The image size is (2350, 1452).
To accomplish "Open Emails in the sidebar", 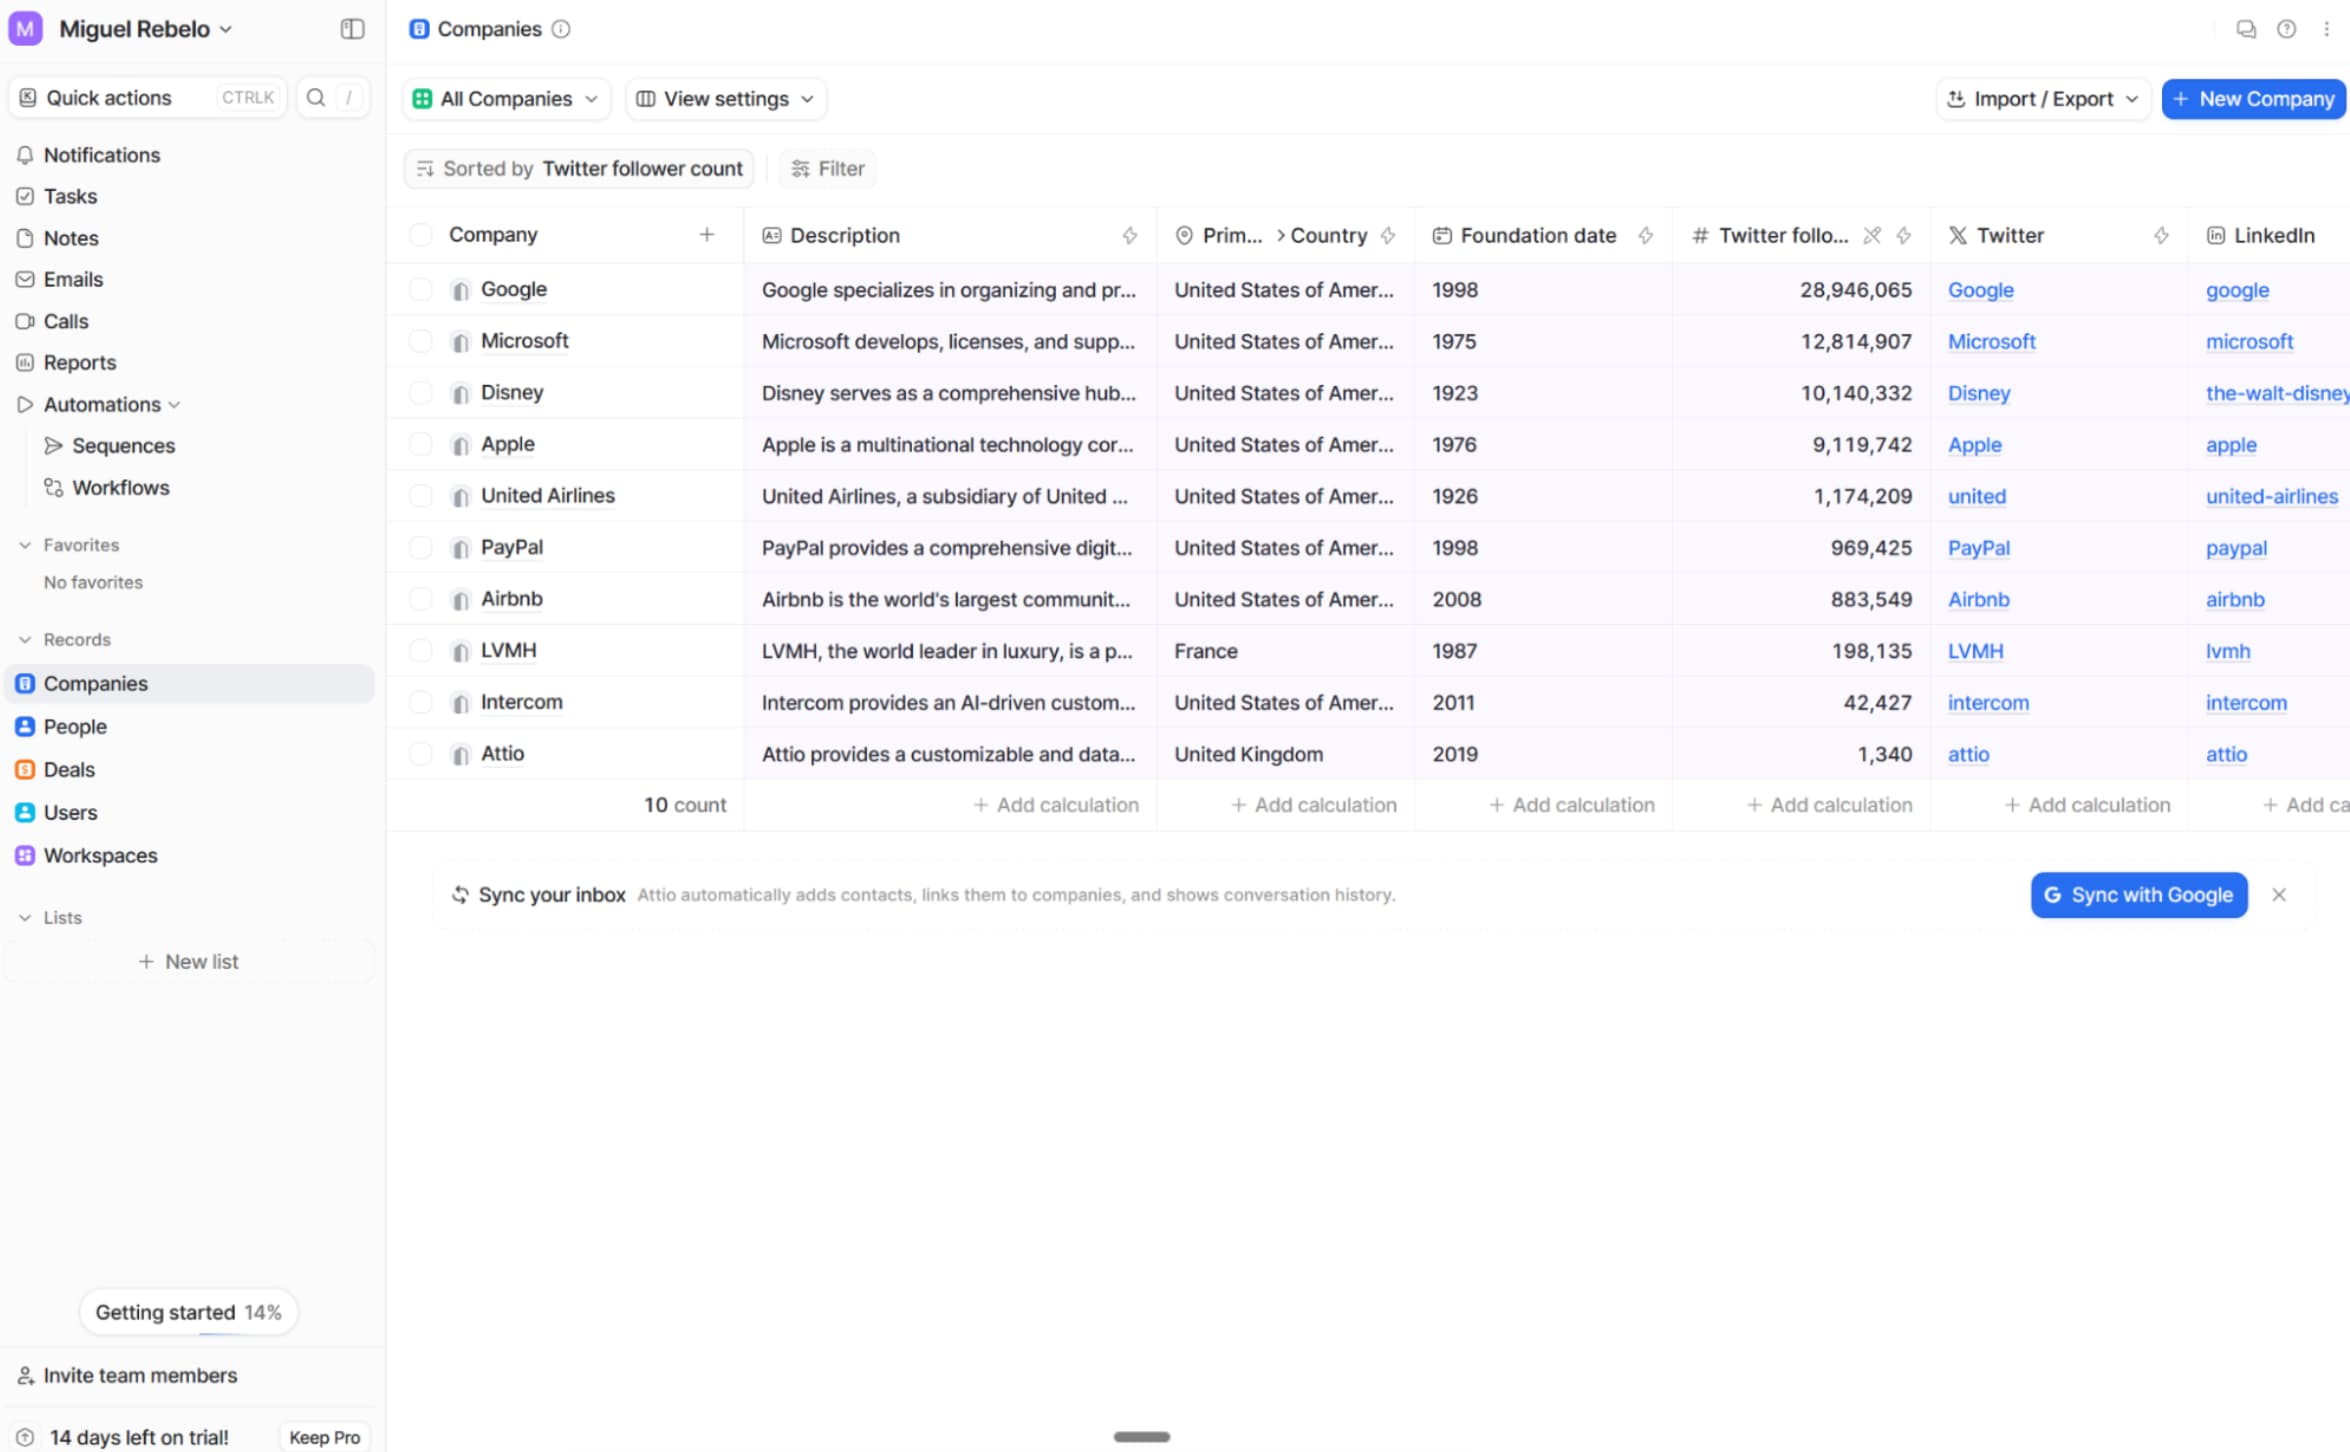I will [x=73, y=279].
